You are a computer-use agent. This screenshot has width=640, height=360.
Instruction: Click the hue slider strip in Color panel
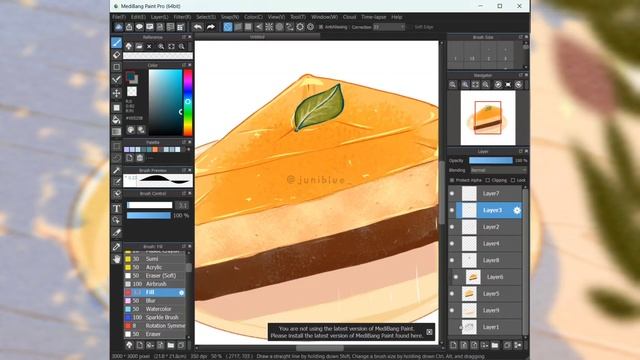(x=188, y=102)
